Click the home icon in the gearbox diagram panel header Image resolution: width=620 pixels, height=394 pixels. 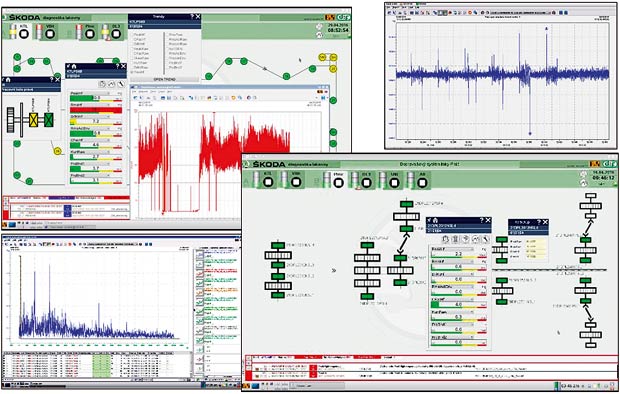[8, 80]
